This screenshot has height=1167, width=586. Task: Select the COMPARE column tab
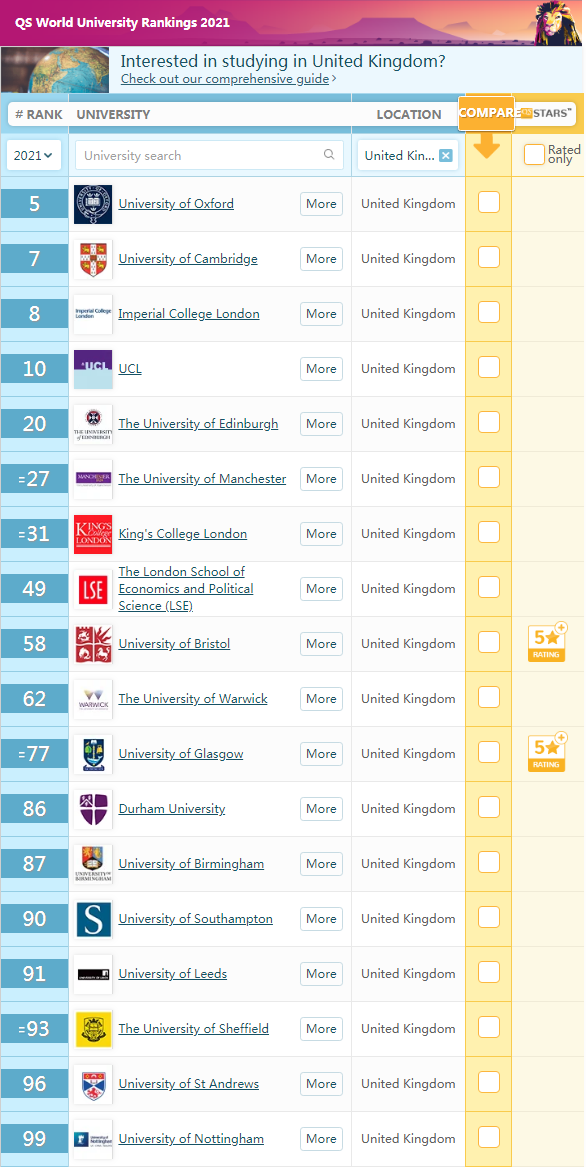(487, 113)
